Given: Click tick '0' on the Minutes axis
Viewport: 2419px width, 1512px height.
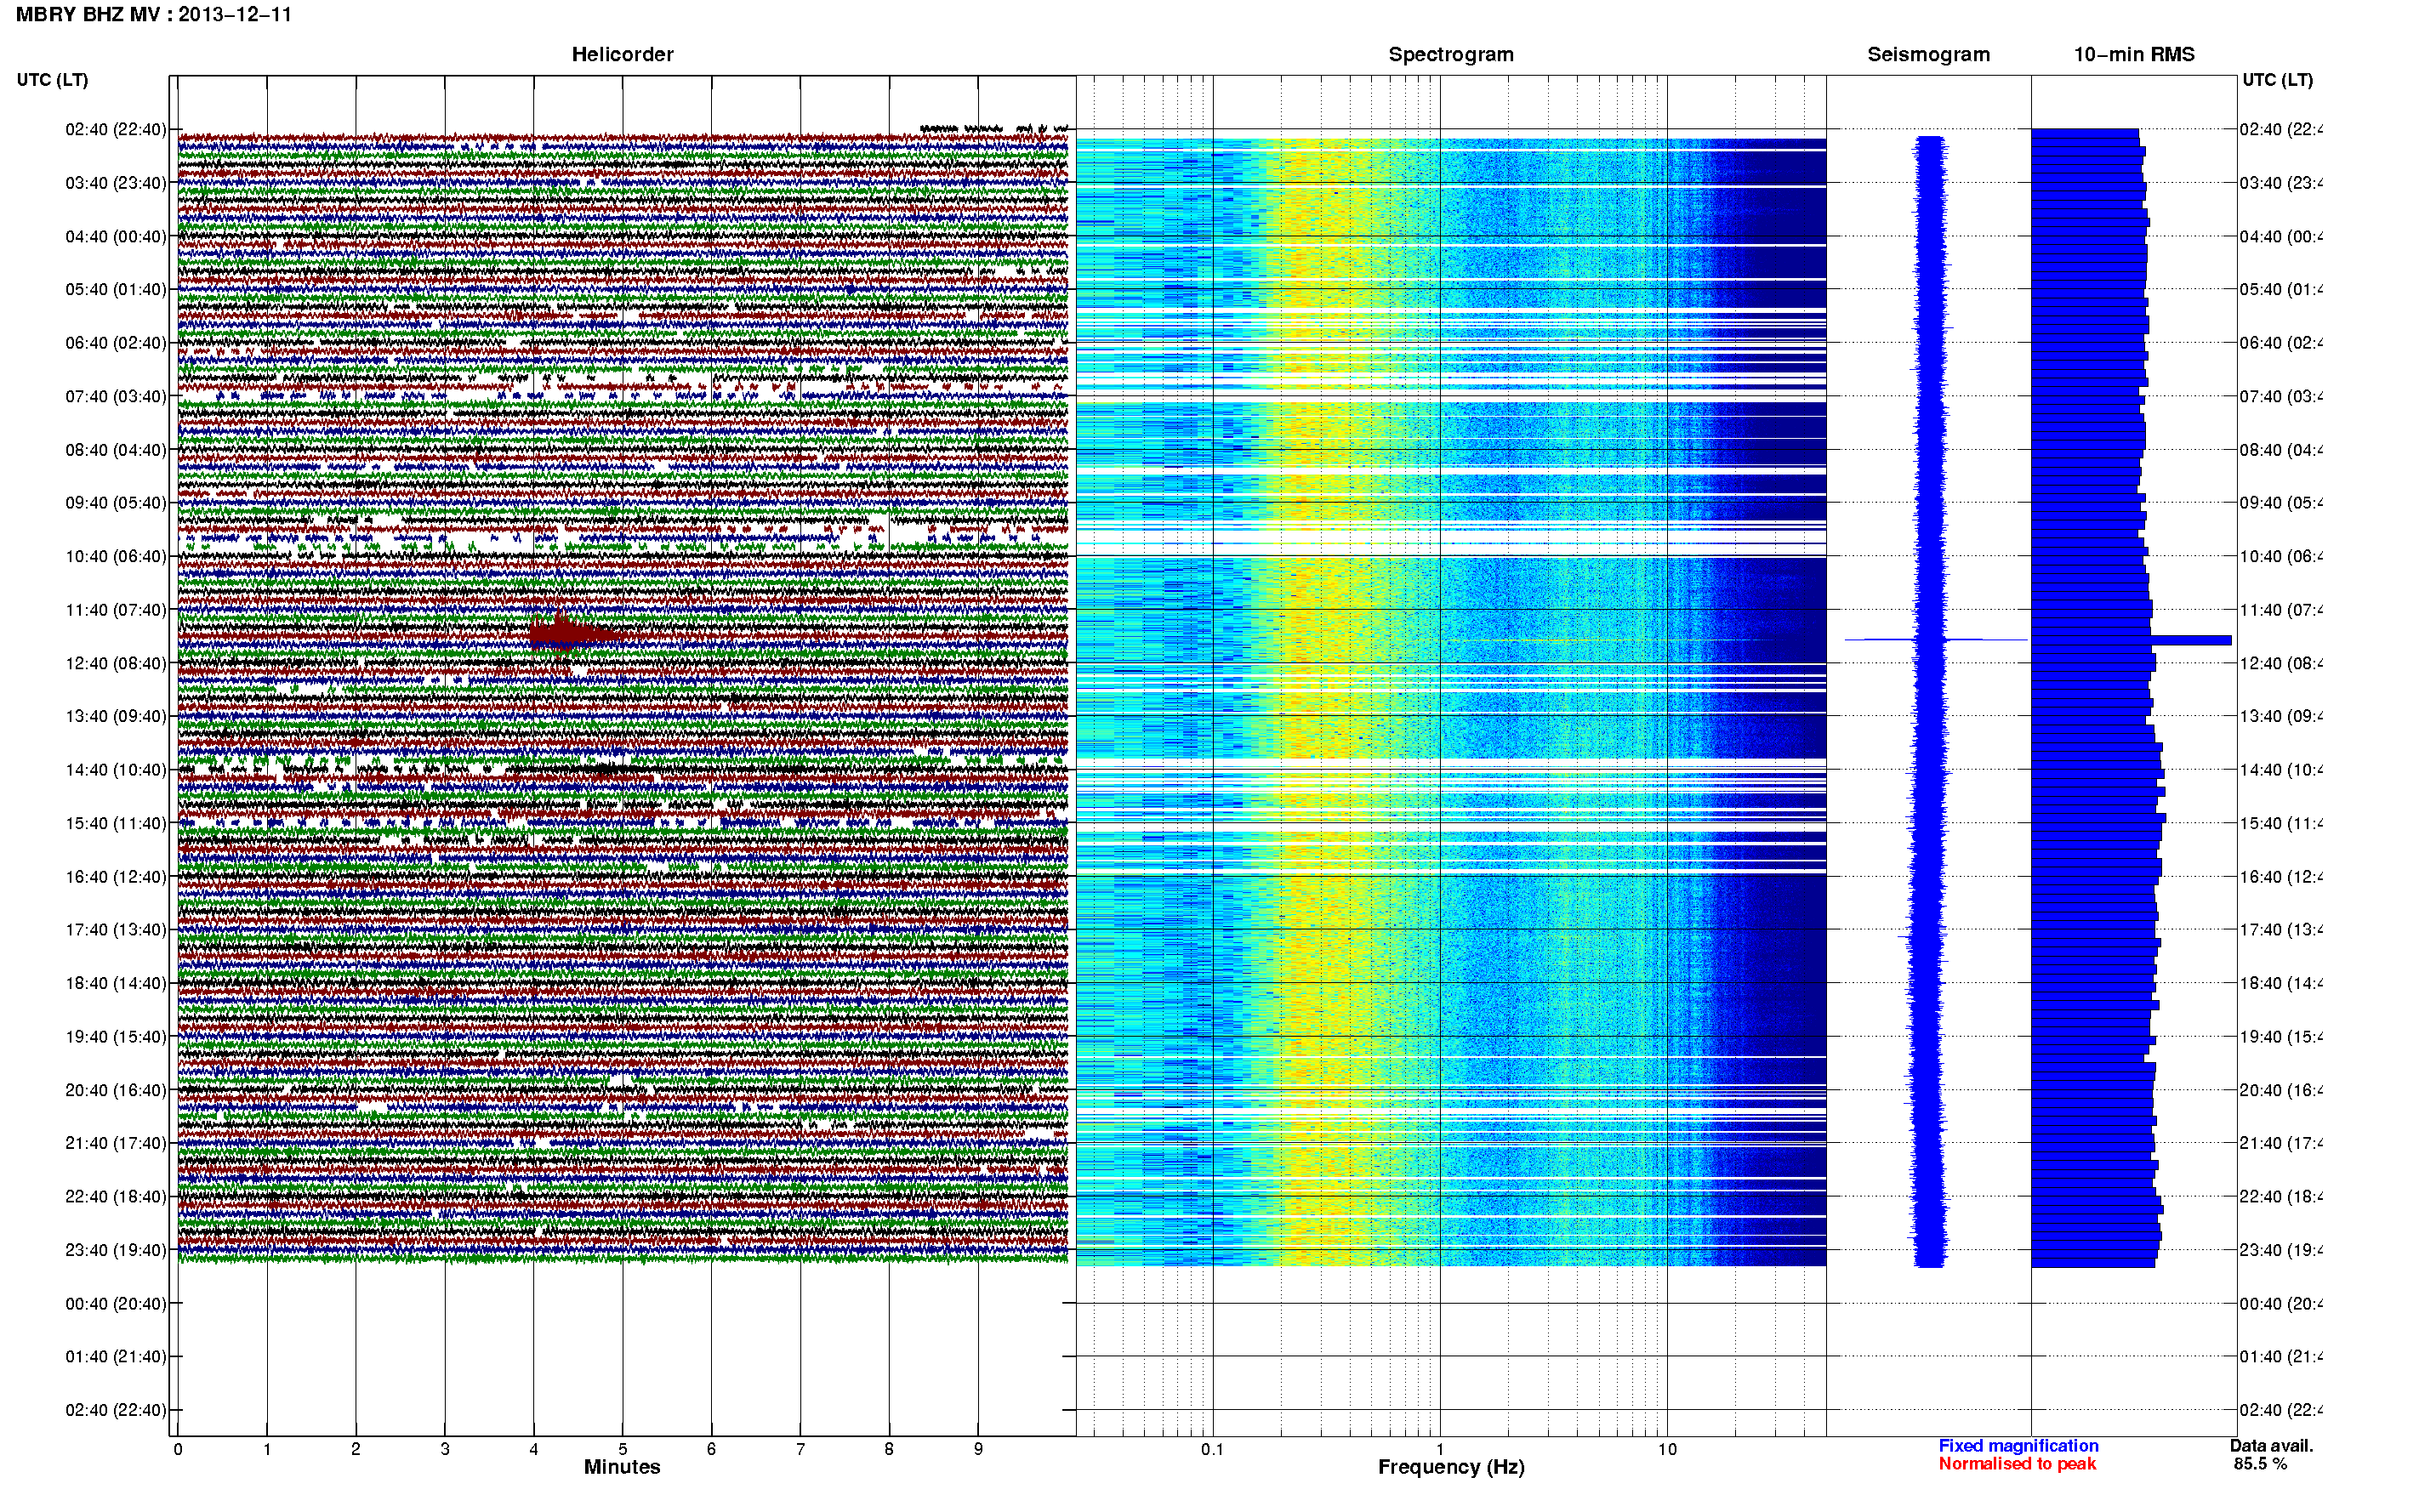Looking at the screenshot, I should [178, 1450].
